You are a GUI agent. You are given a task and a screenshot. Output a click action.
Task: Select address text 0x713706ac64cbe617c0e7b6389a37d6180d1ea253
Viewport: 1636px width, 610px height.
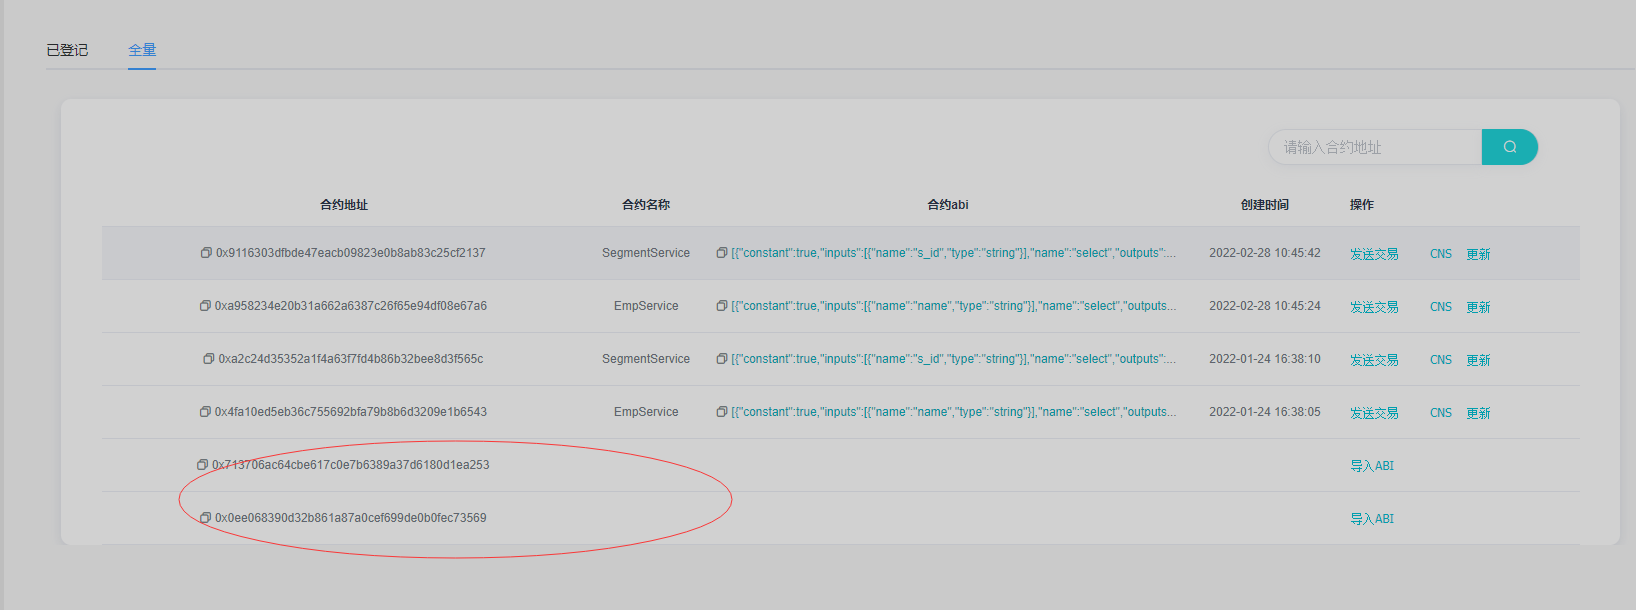(x=351, y=465)
